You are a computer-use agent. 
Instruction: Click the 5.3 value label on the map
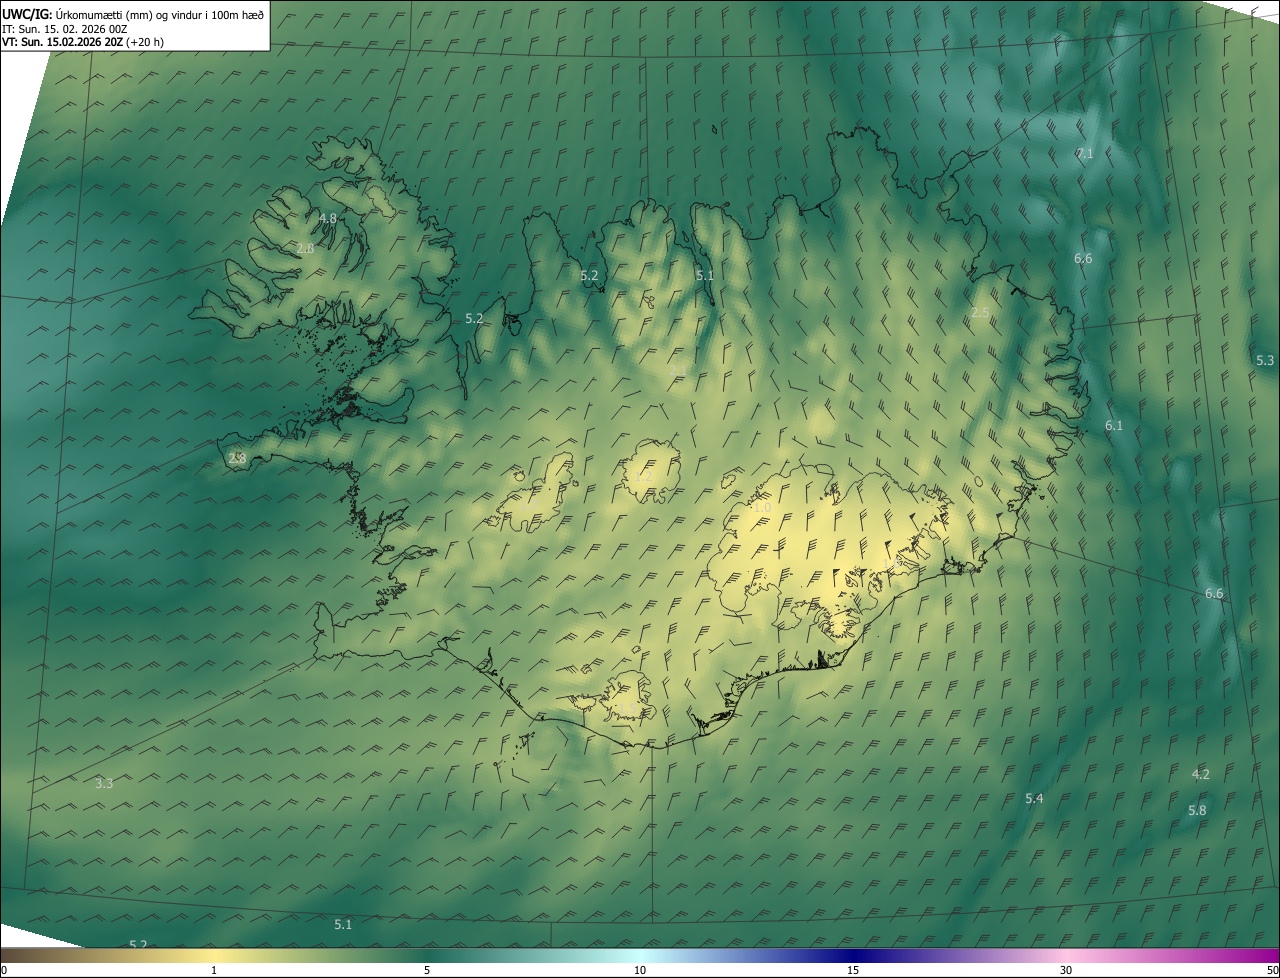(x=1265, y=360)
